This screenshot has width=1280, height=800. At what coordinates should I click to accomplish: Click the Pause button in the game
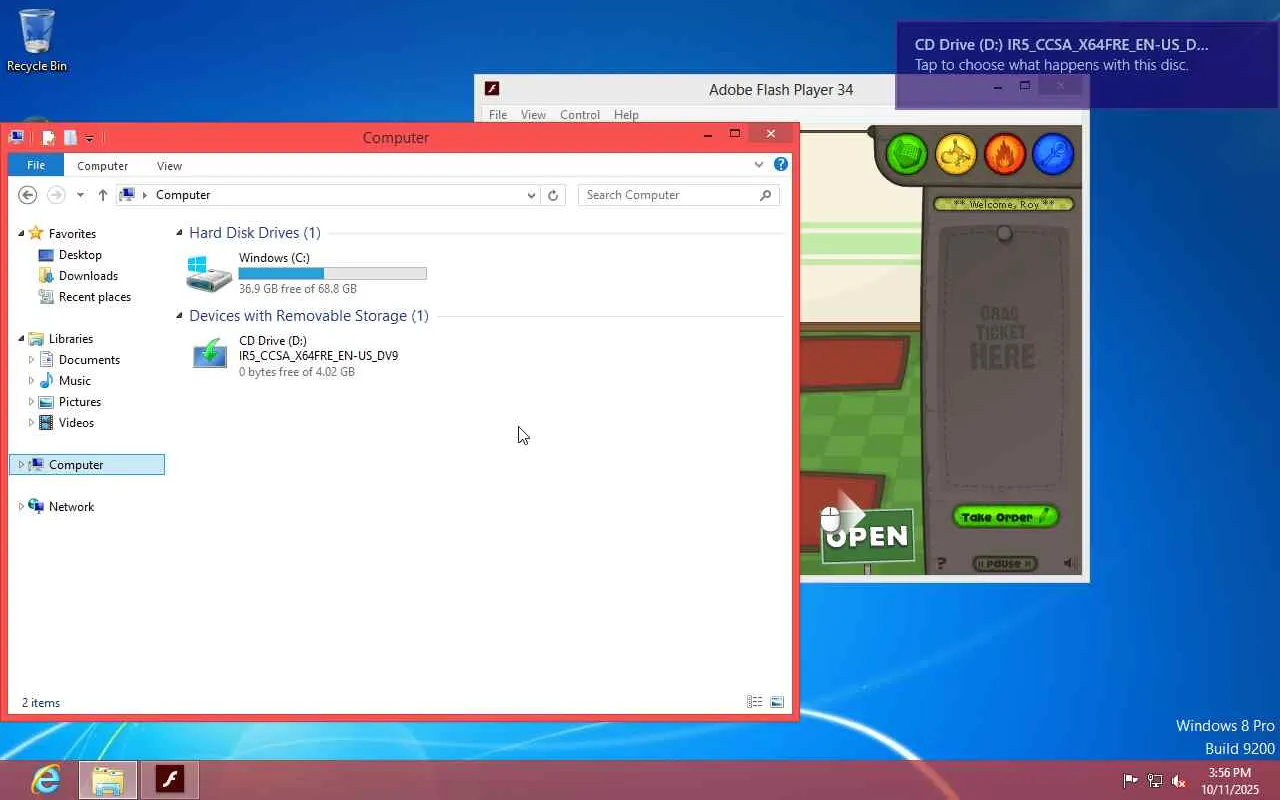click(x=1005, y=564)
